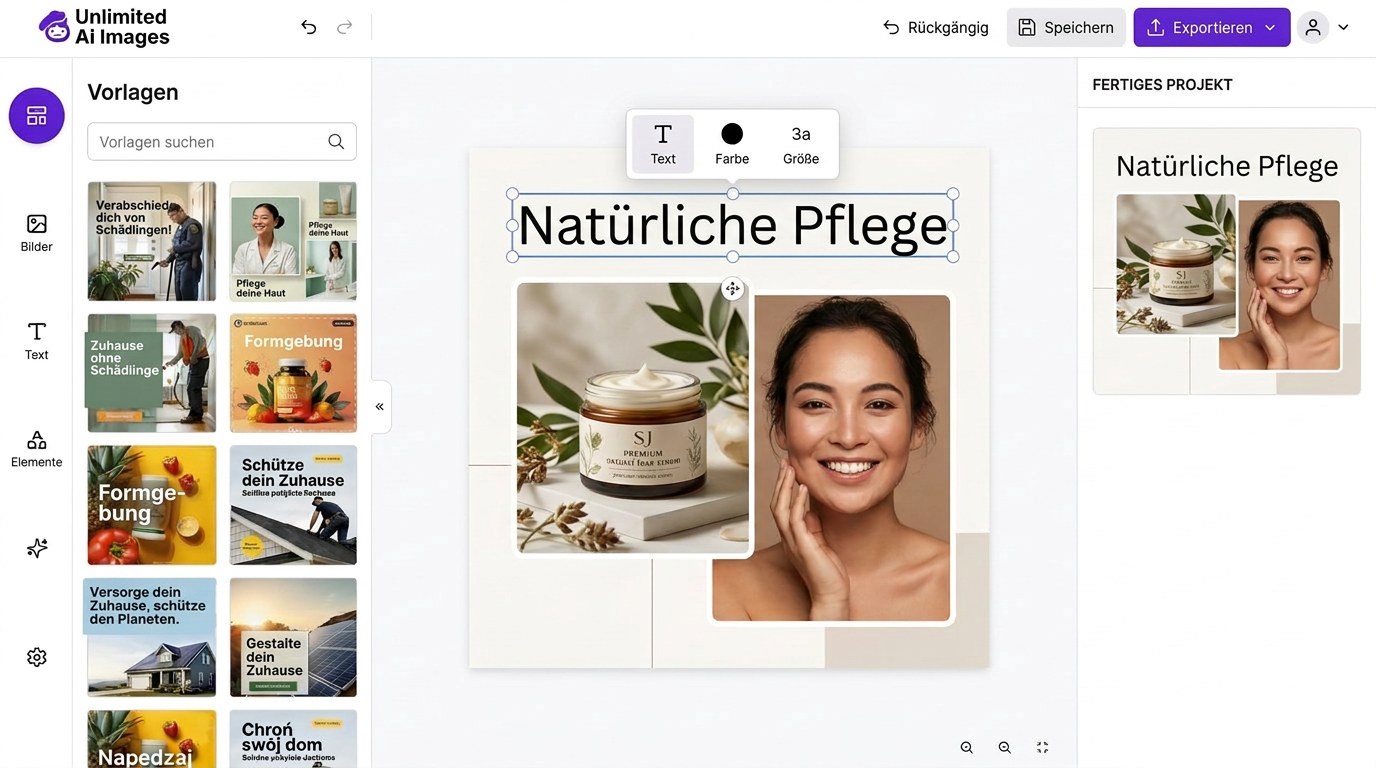
Task: Pick the Gestalte dein Zuhause solar template
Action: [x=293, y=637]
